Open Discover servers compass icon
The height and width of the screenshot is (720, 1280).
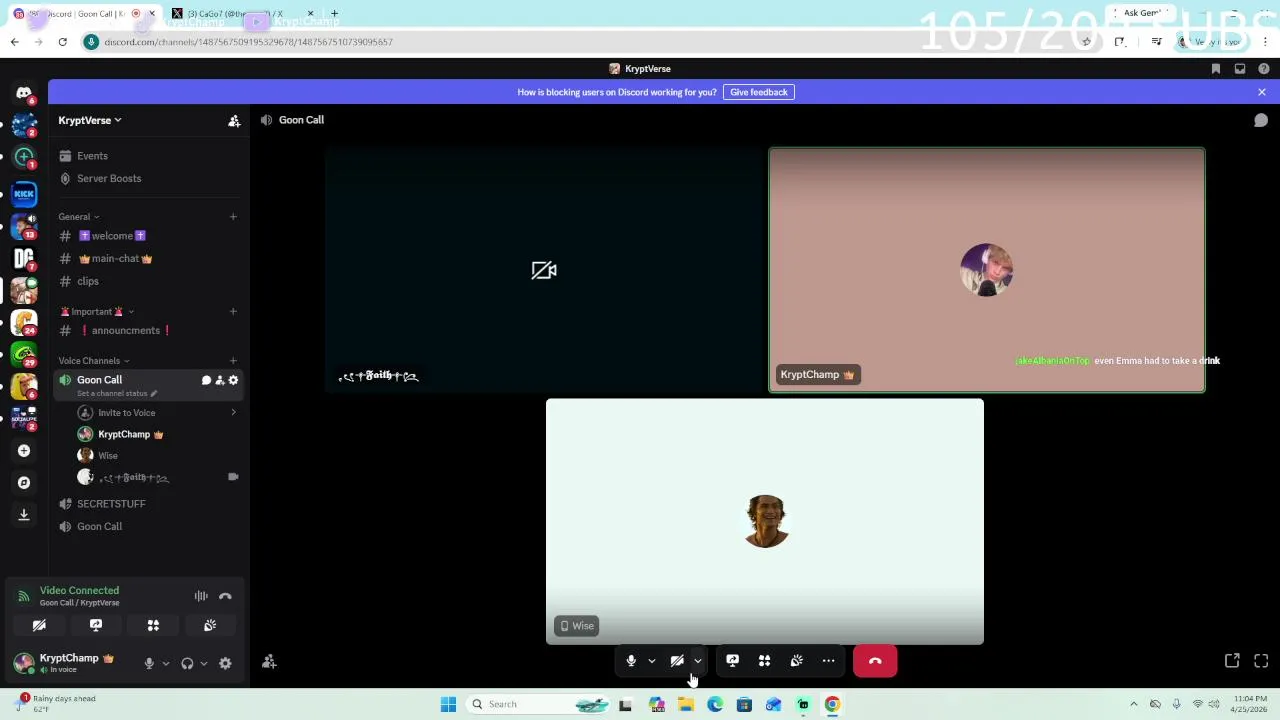pos(24,483)
